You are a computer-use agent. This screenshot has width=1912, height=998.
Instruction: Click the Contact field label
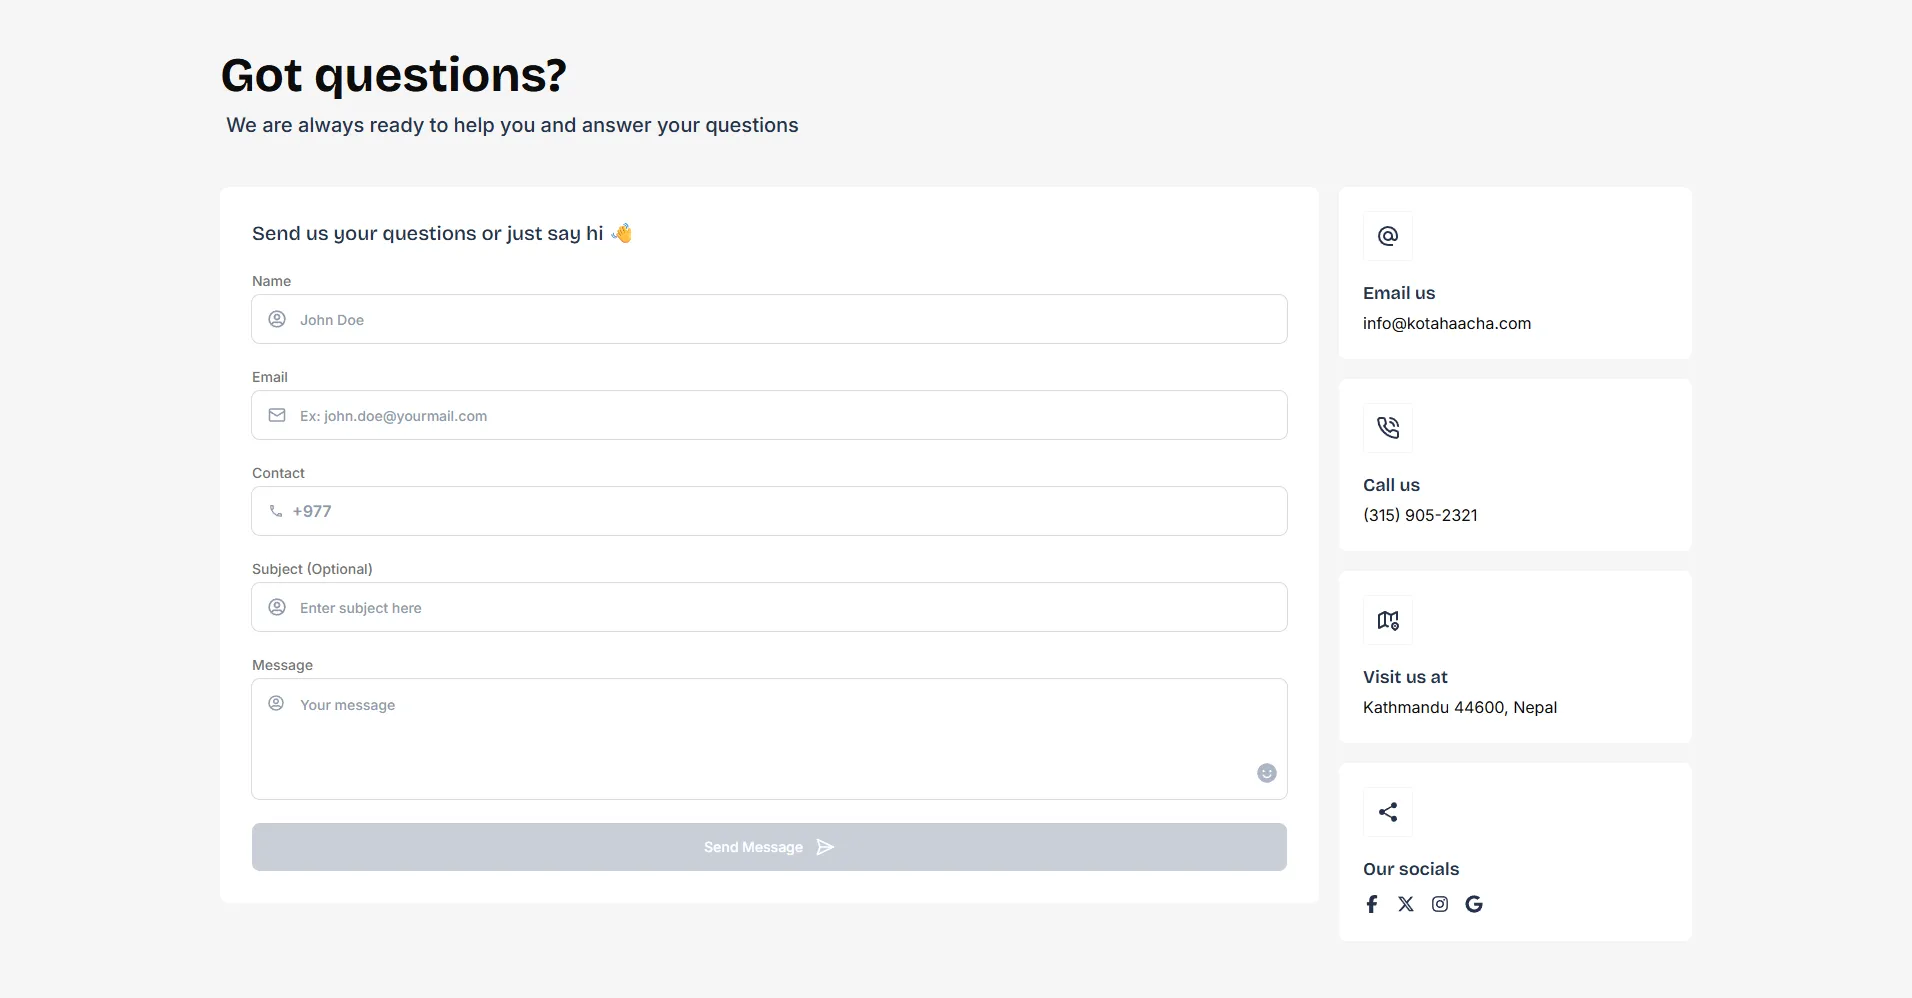[278, 473]
